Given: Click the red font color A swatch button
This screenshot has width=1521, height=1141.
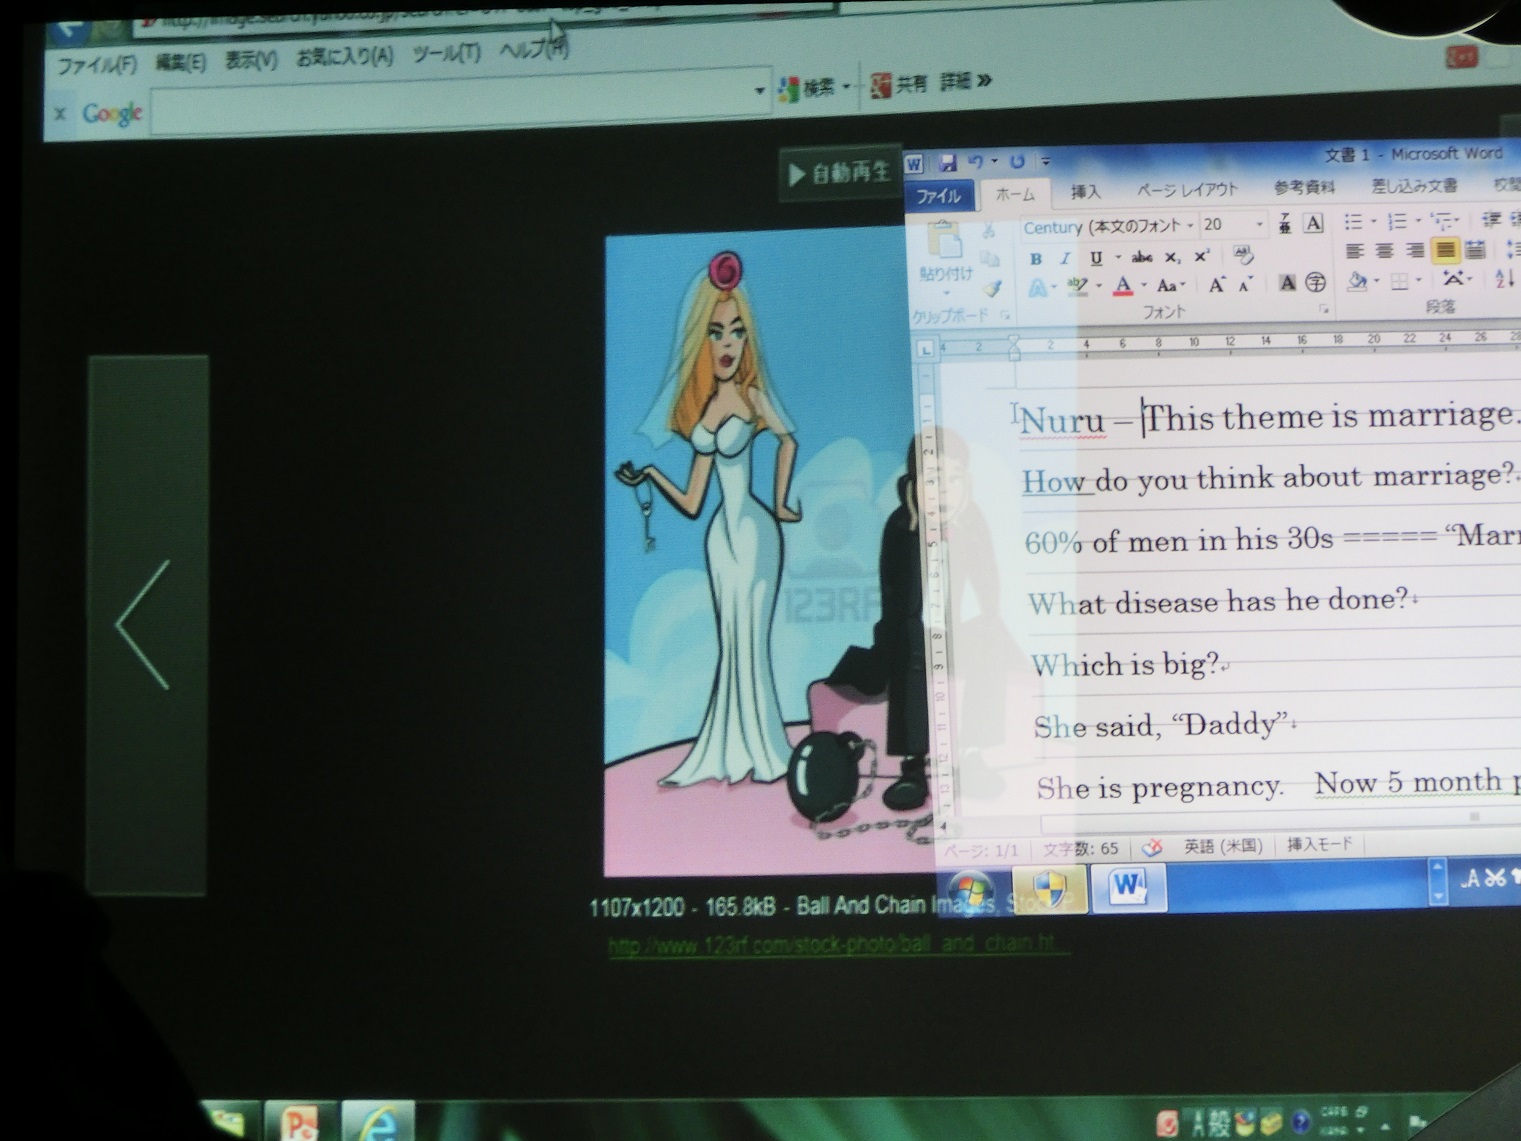Looking at the screenshot, I should 1123,287.
